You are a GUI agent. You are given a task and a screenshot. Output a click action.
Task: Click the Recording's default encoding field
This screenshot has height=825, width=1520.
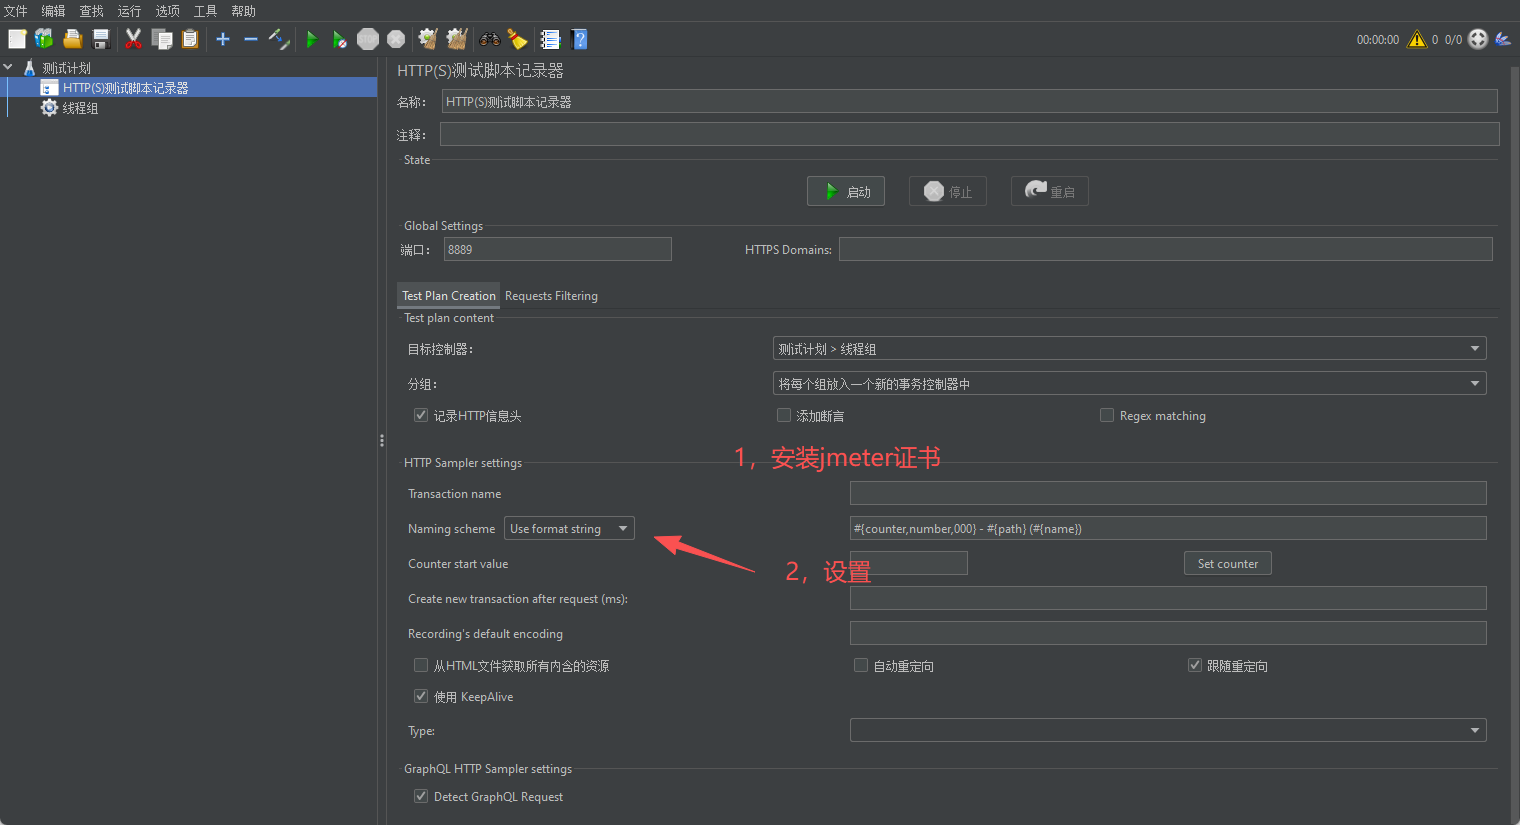1168,633
